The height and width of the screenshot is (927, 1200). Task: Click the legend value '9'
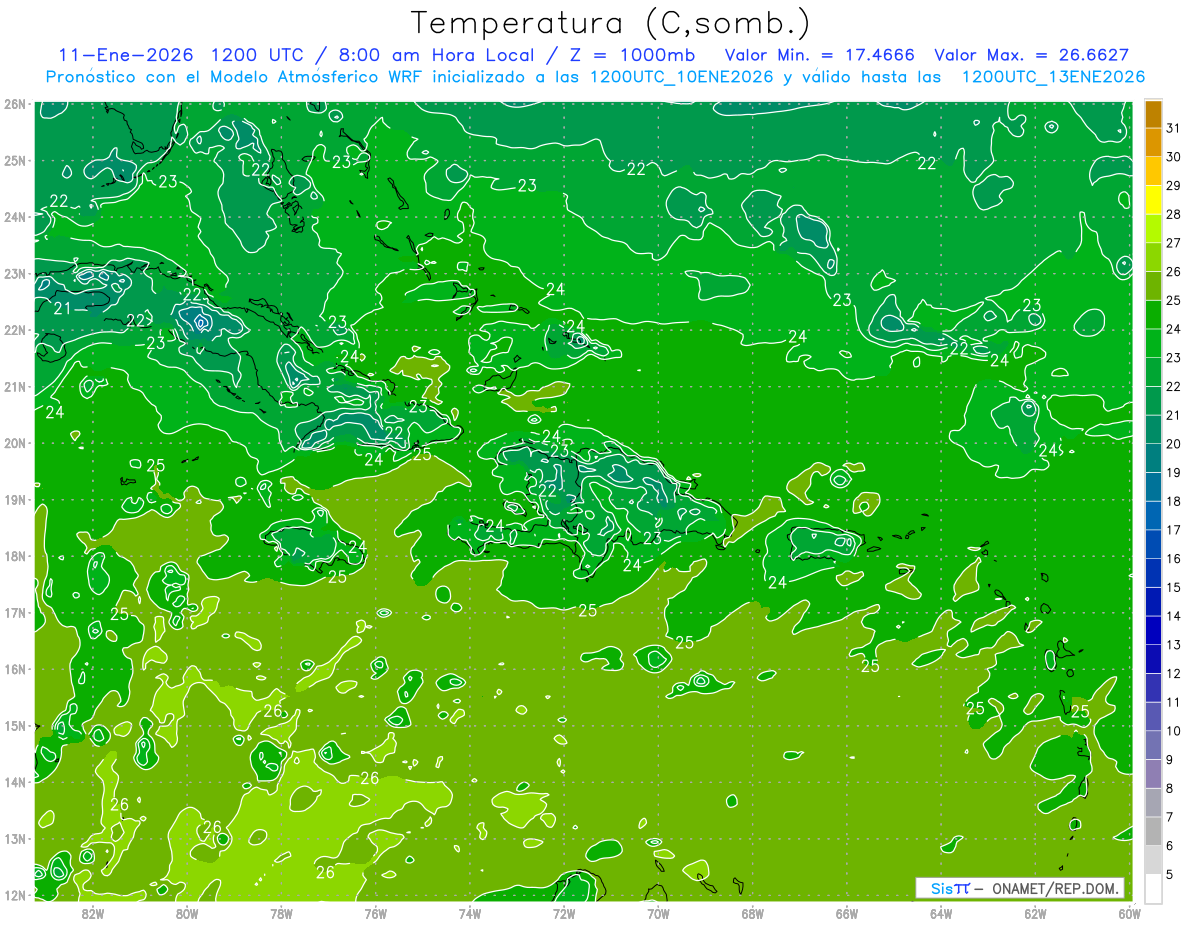pos(1170,760)
